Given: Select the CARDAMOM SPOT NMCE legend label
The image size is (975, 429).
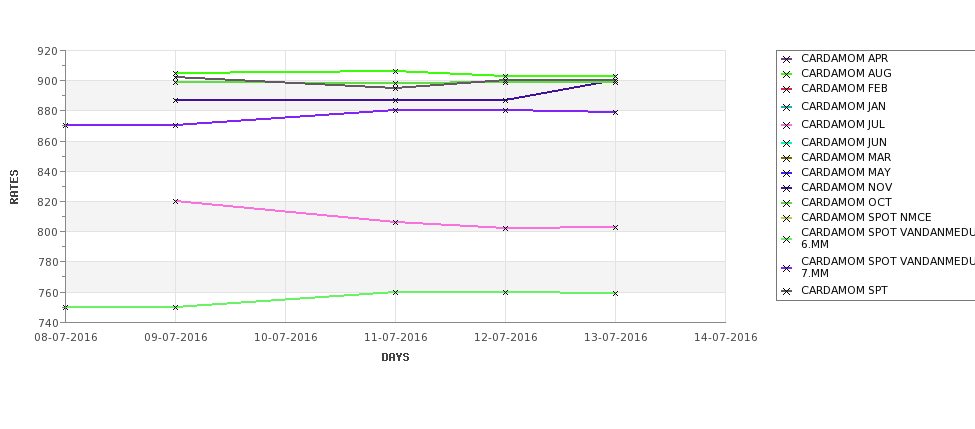Looking at the screenshot, I should [866, 218].
